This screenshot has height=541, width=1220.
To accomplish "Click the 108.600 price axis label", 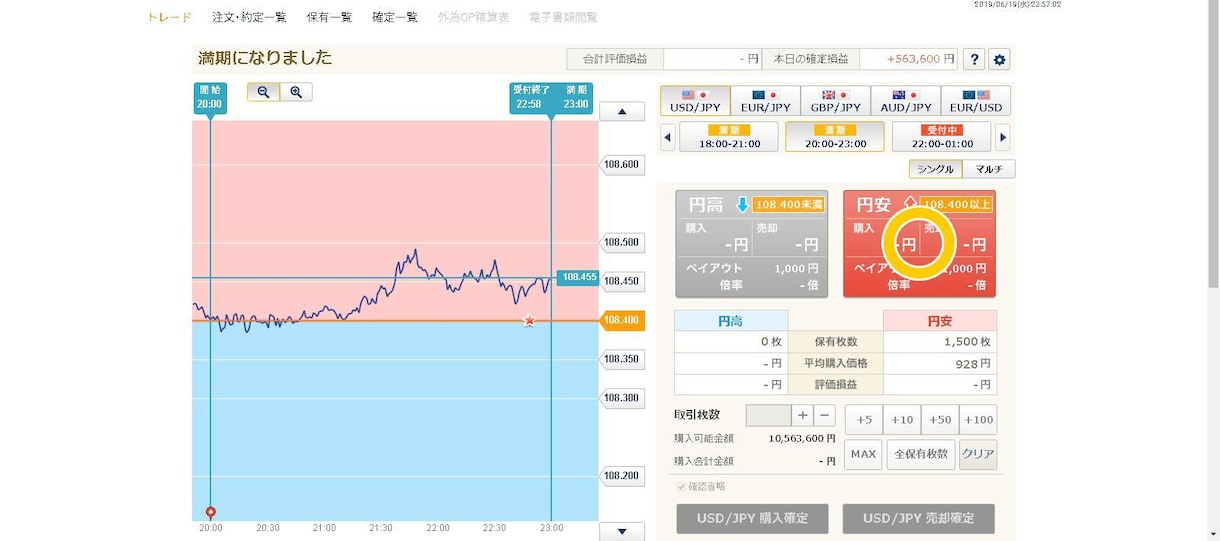I will coord(622,164).
